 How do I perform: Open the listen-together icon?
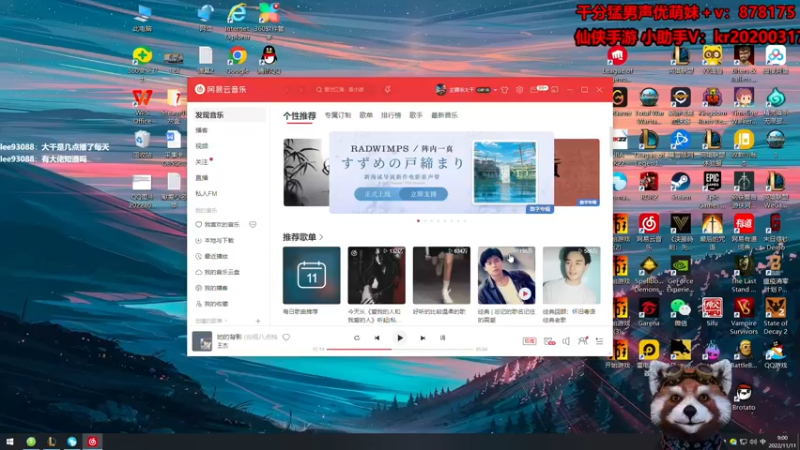583,341
